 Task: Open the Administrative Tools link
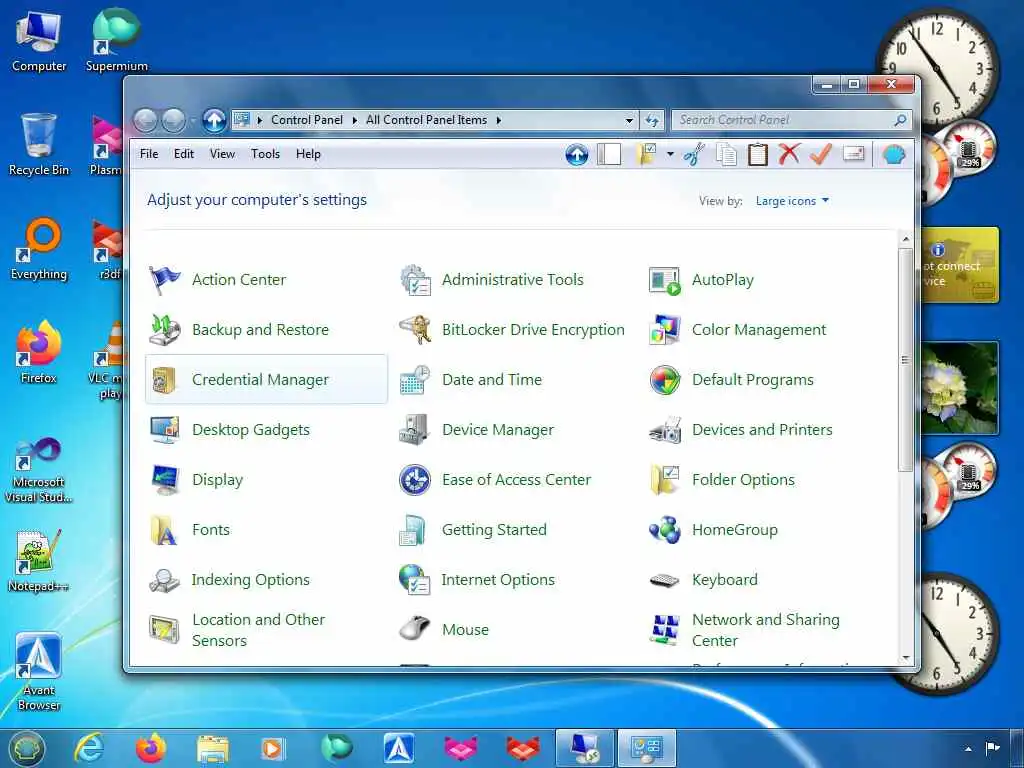(x=513, y=280)
